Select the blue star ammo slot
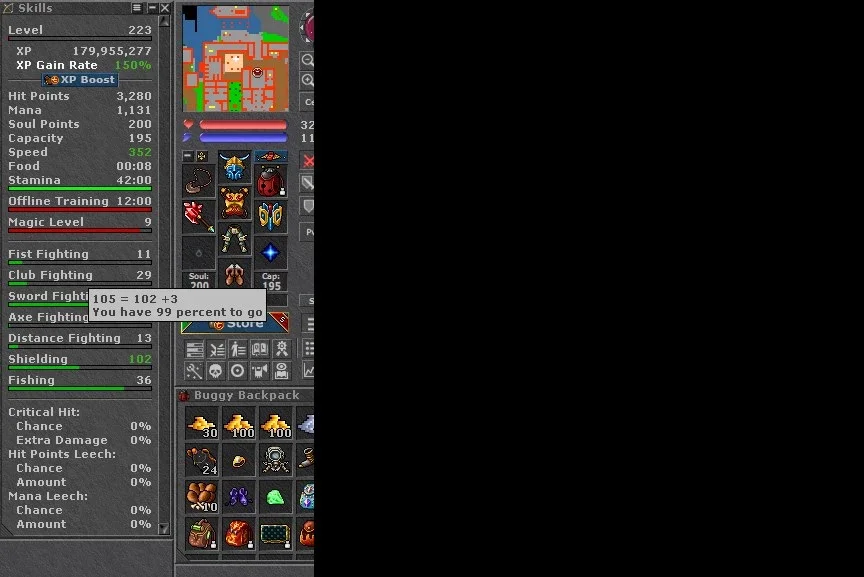Screen dimensions: 864x577 [271, 252]
